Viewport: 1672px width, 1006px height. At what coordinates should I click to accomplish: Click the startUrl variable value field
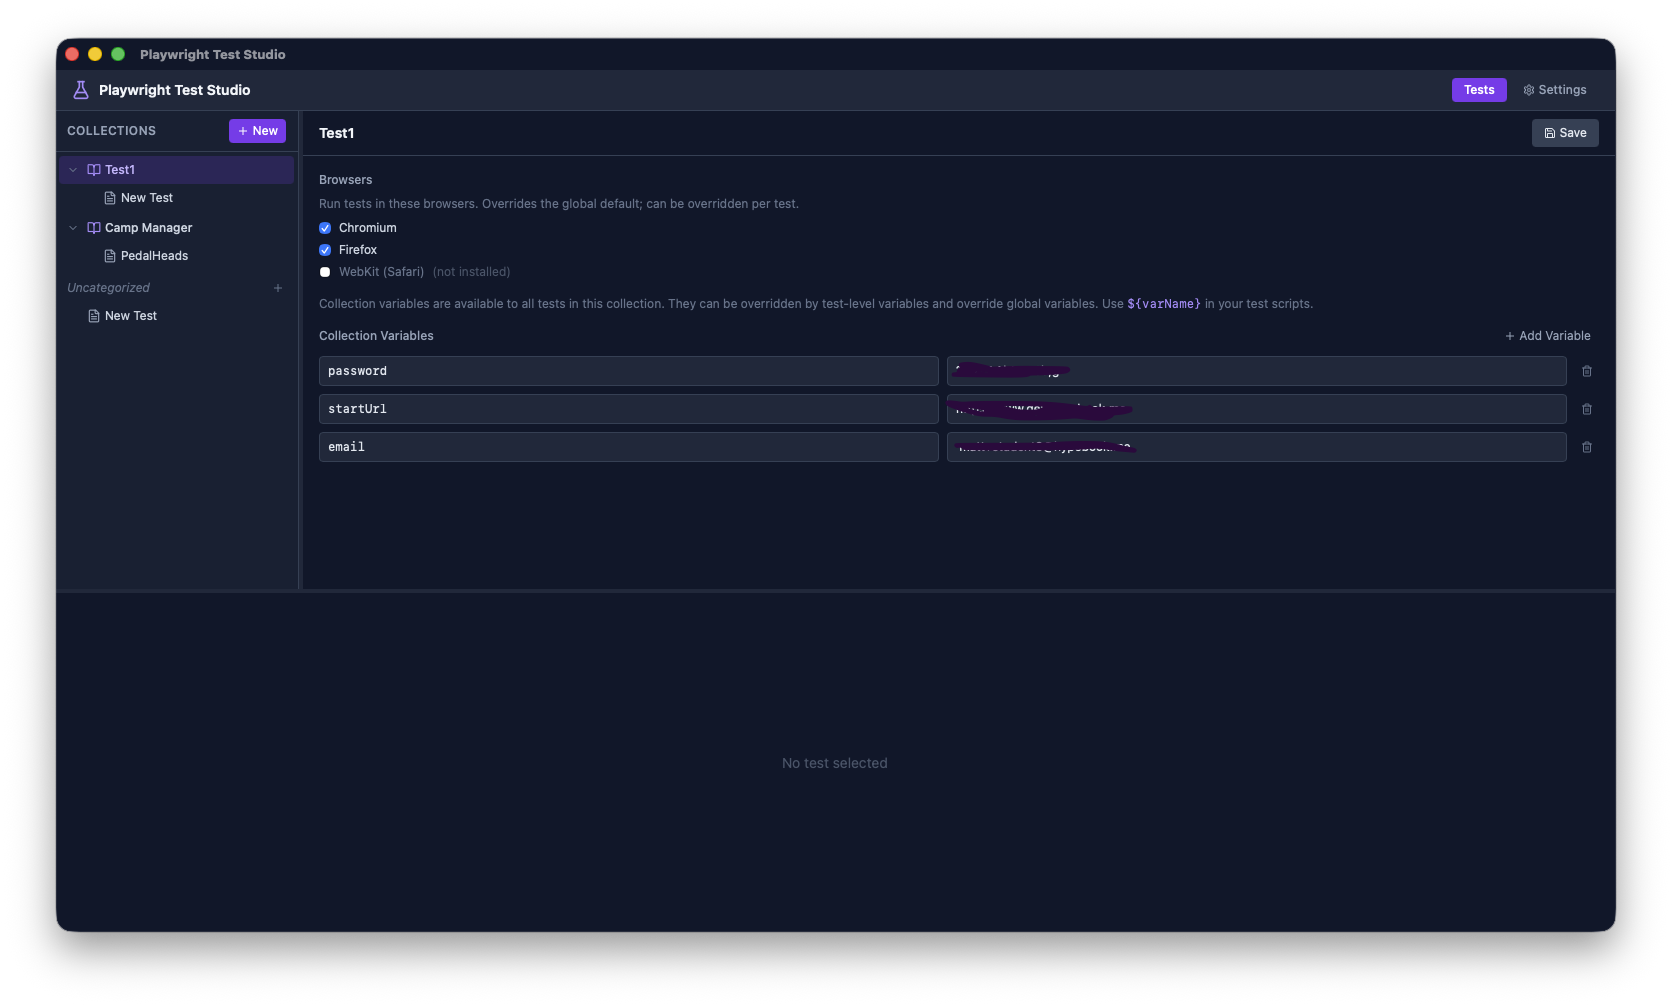1257,409
